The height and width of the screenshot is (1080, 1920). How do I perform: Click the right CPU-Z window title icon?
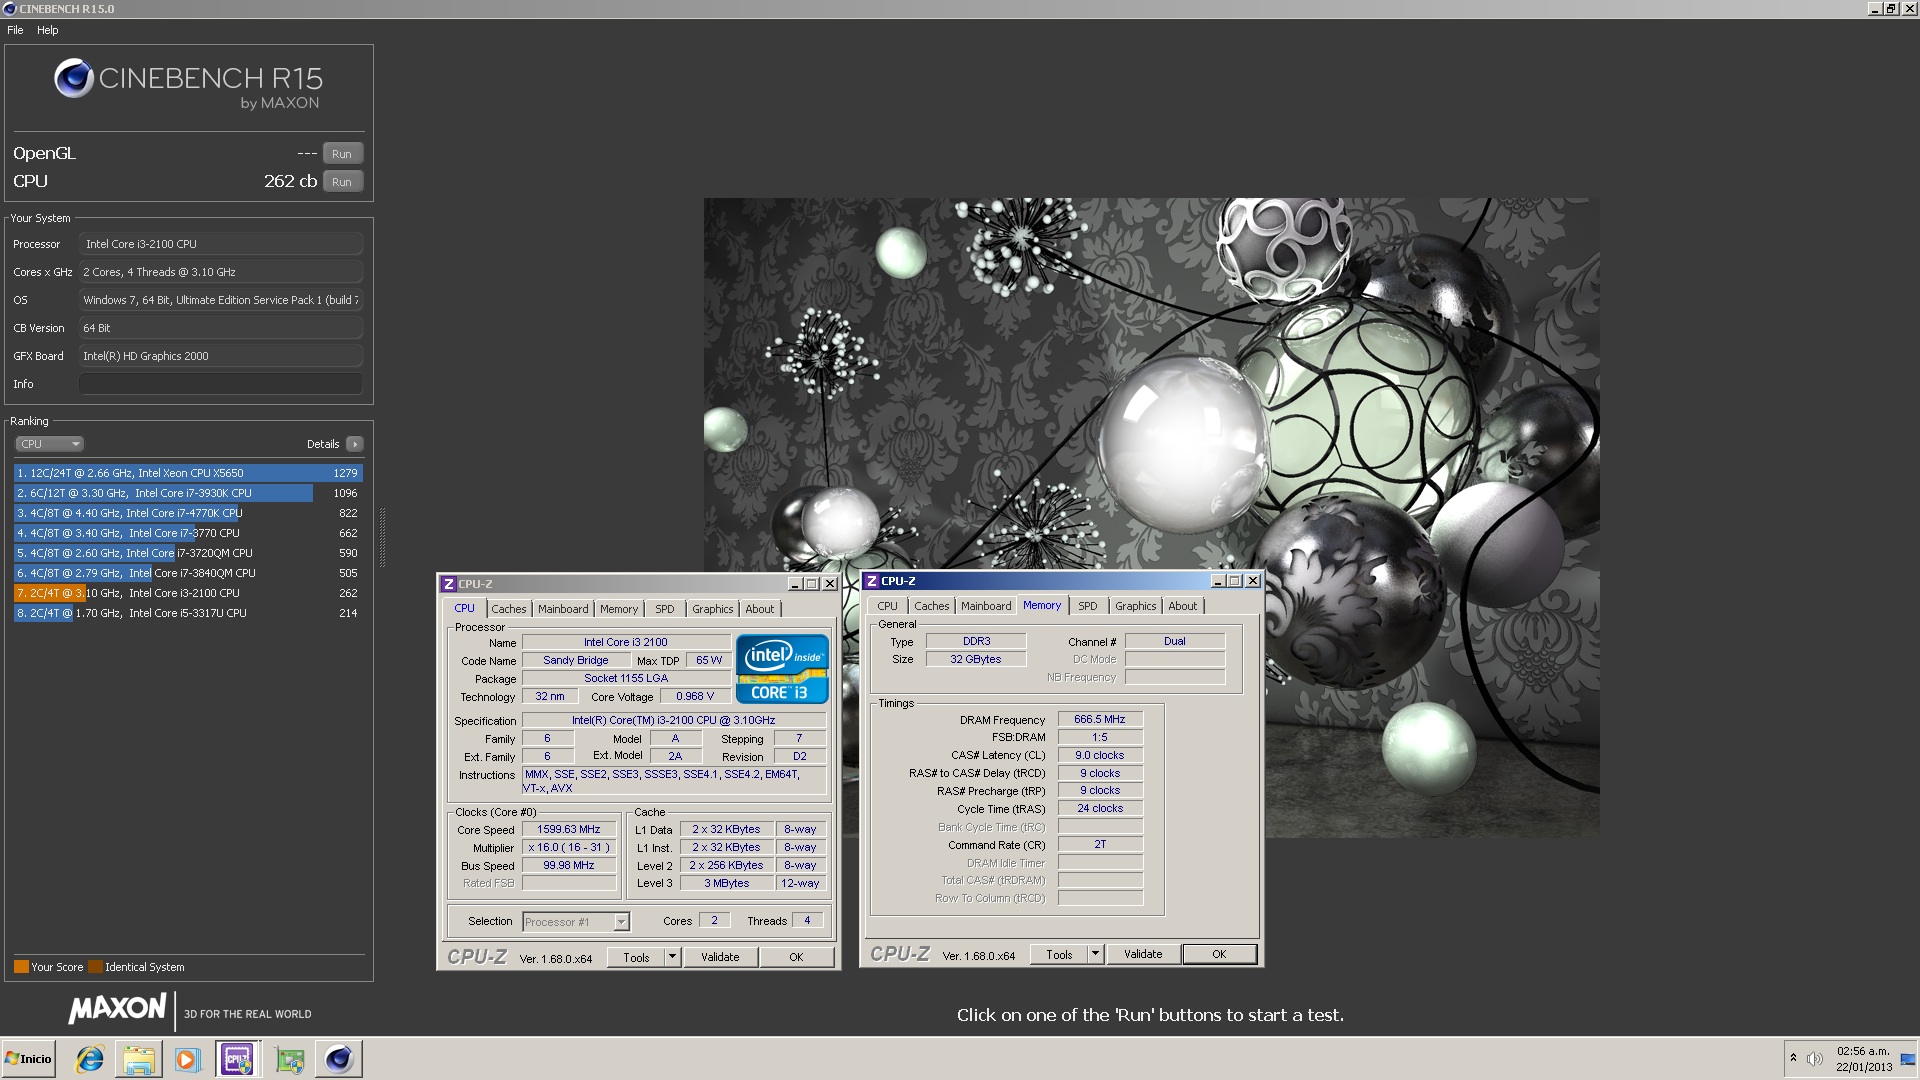tap(872, 581)
